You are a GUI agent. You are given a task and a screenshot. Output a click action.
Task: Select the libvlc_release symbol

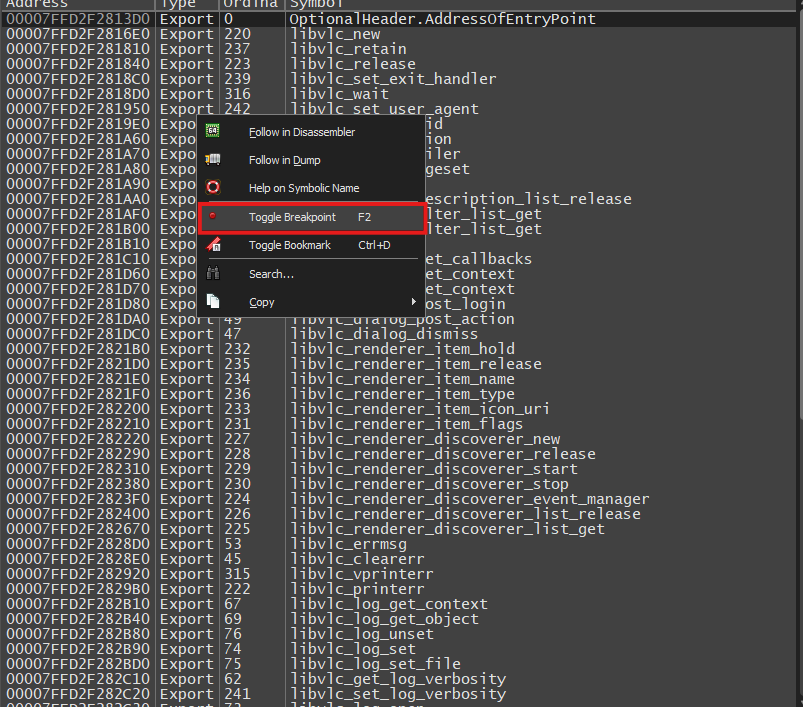tap(353, 64)
